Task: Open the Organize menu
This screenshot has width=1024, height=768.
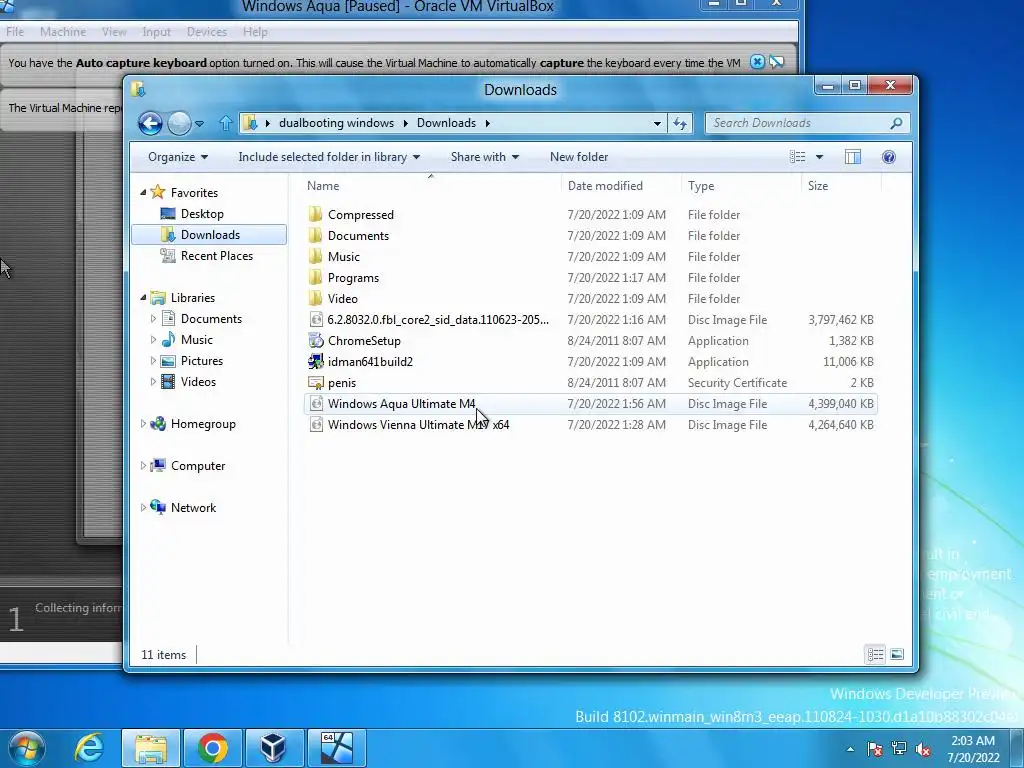Action: tap(178, 157)
